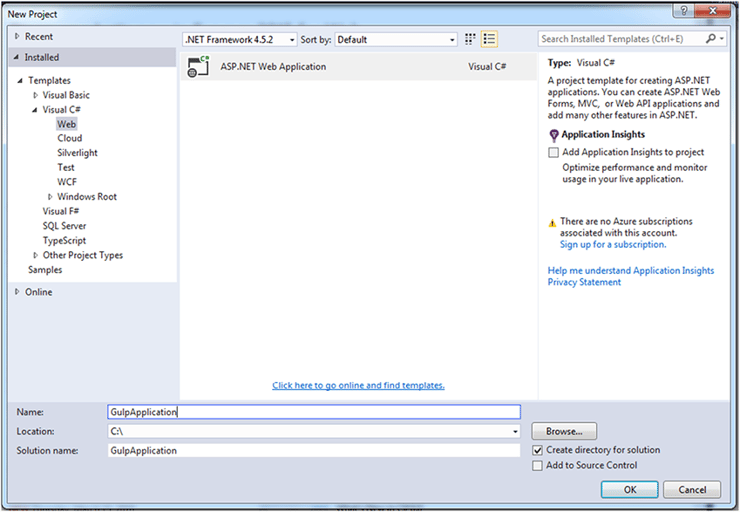
Task: Select the SQL Server category
Action: point(65,226)
